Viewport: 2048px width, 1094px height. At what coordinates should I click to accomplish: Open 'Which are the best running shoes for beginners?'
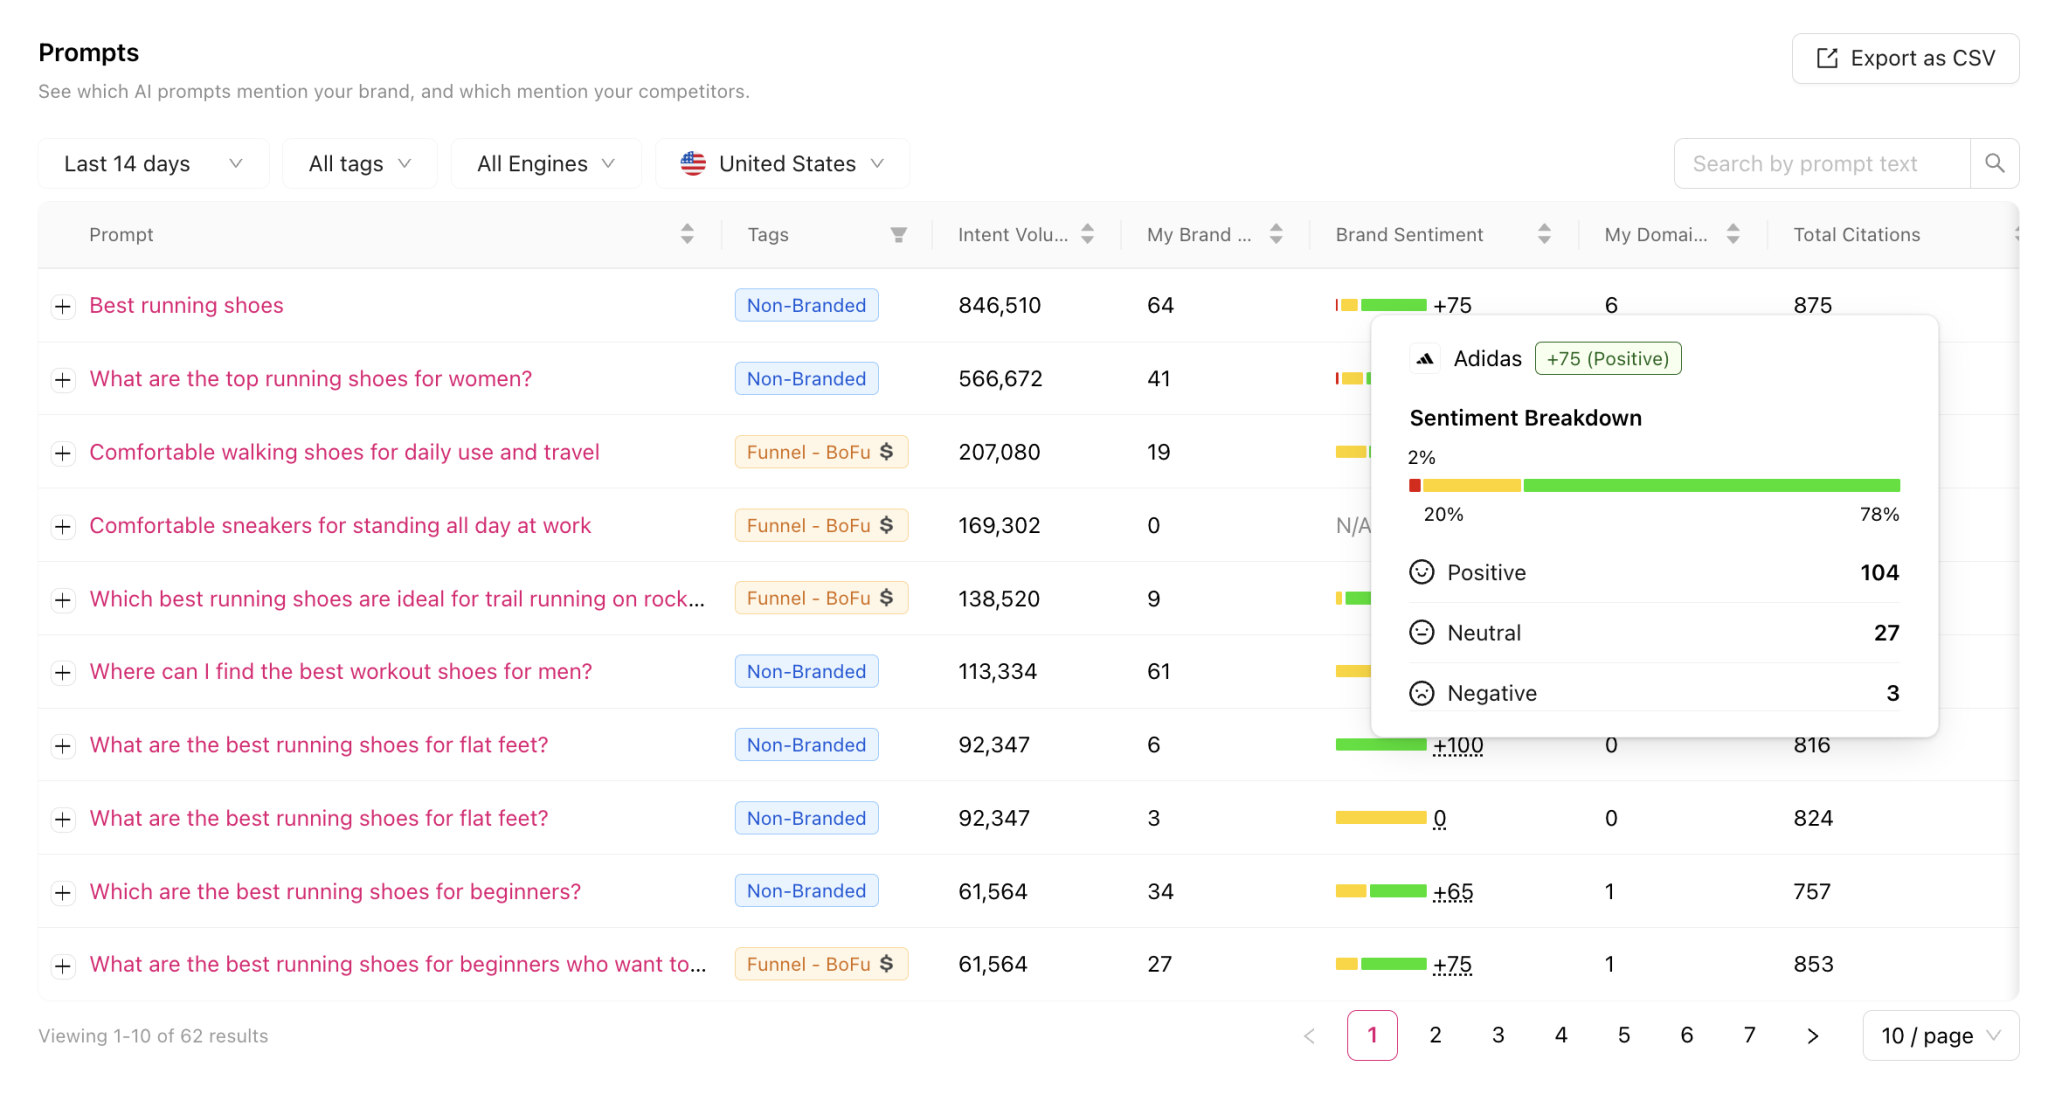(x=335, y=891)
